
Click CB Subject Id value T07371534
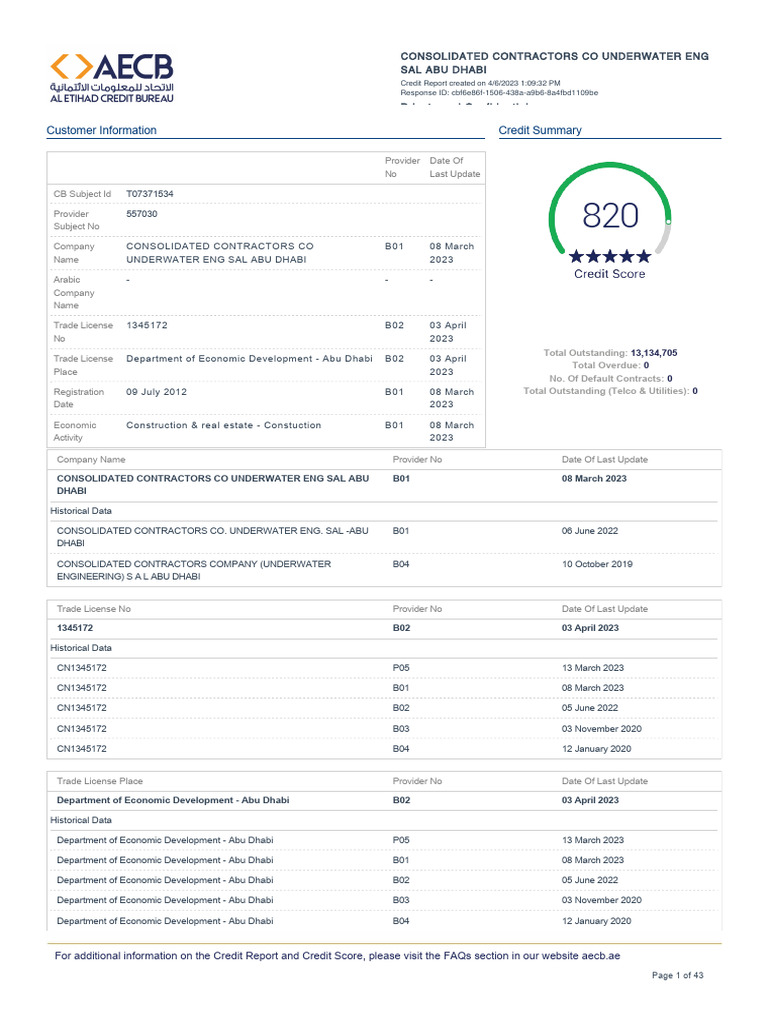150,194
